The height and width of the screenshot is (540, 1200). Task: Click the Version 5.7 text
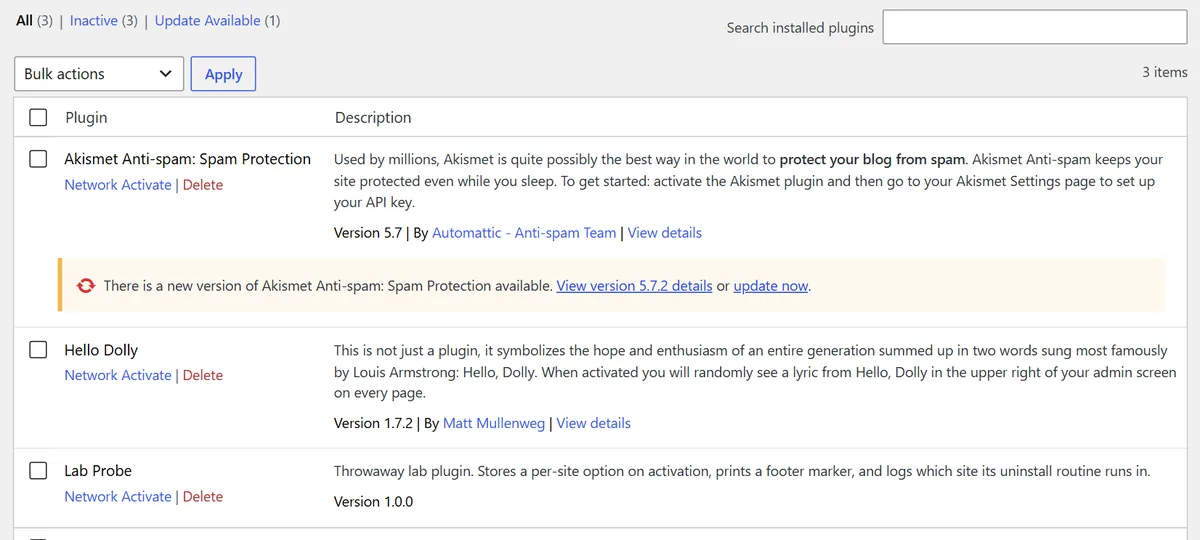point(368,233)
